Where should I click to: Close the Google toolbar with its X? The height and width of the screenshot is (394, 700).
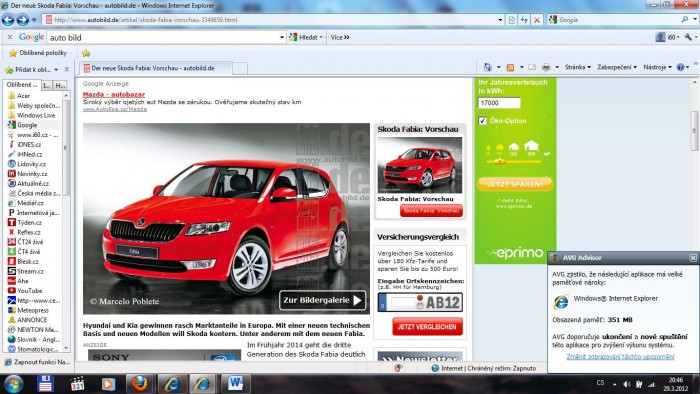(10, 37)
